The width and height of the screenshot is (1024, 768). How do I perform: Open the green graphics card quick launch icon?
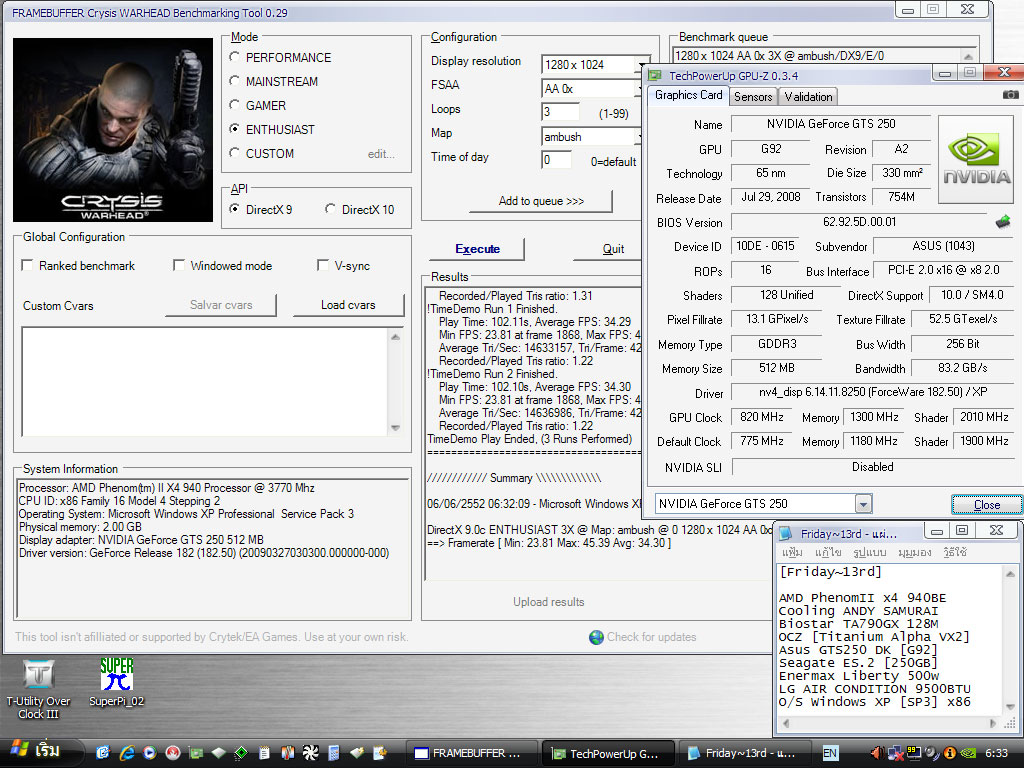click(195, 753)
